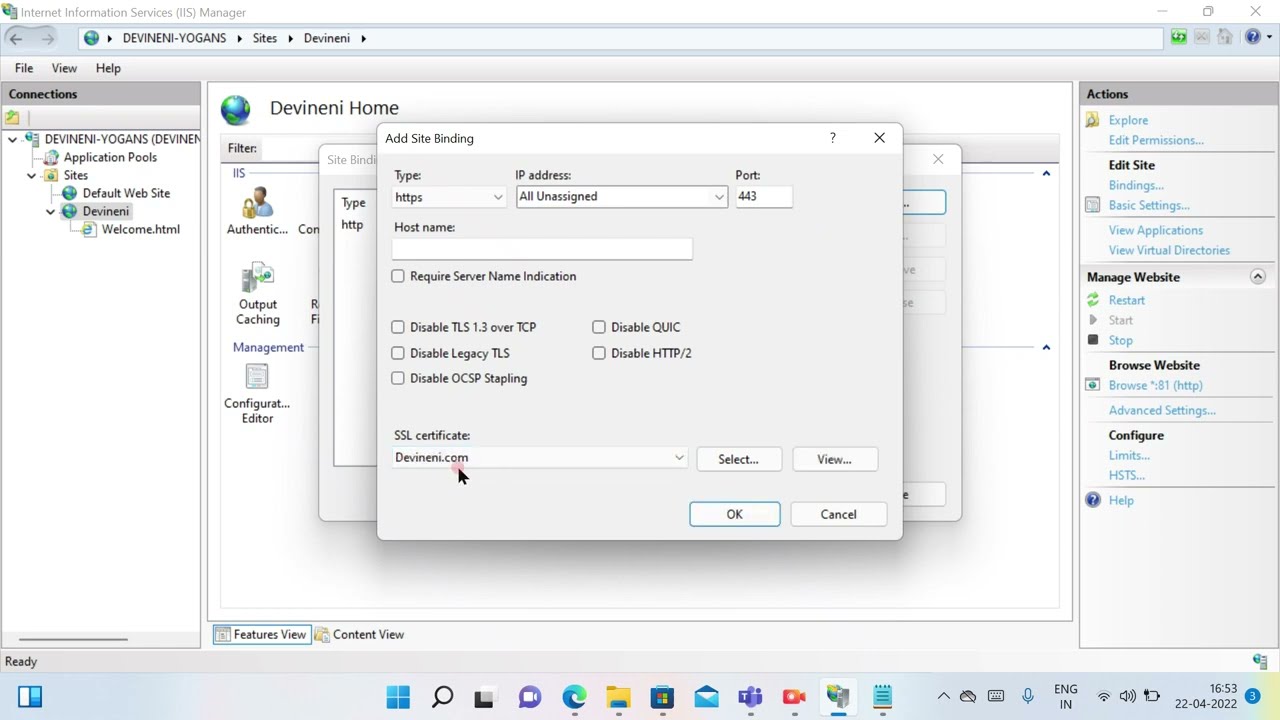The height and width of the screenshot is (720, 1280).
Task: Click the back navigation arrow
Action: 16,38
